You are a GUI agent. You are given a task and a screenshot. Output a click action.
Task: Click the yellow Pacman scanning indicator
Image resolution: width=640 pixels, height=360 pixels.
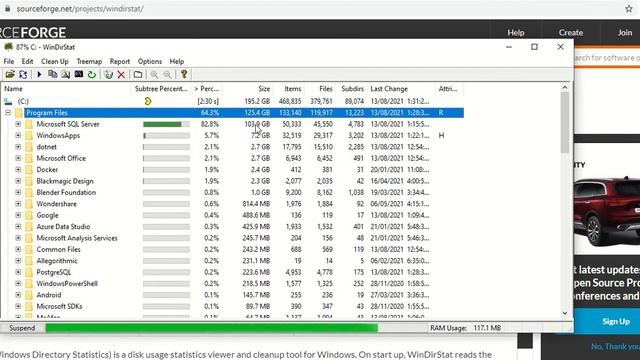(x=148, y=101)
